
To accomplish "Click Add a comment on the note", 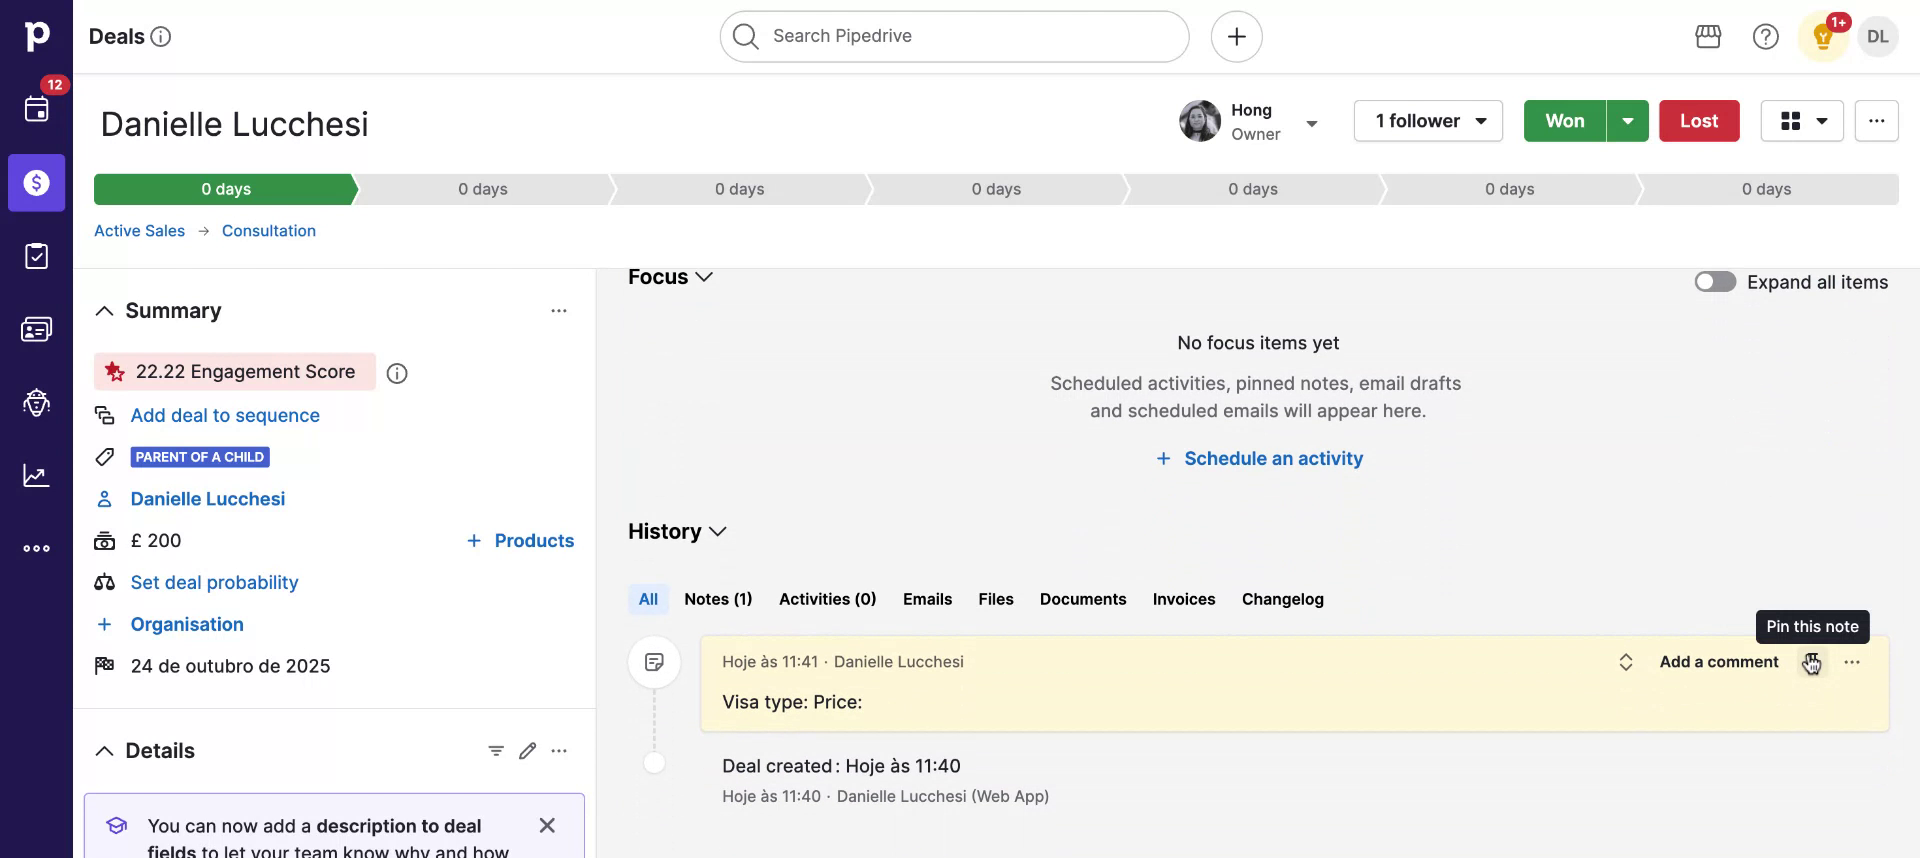I will tap(1719, 662).
